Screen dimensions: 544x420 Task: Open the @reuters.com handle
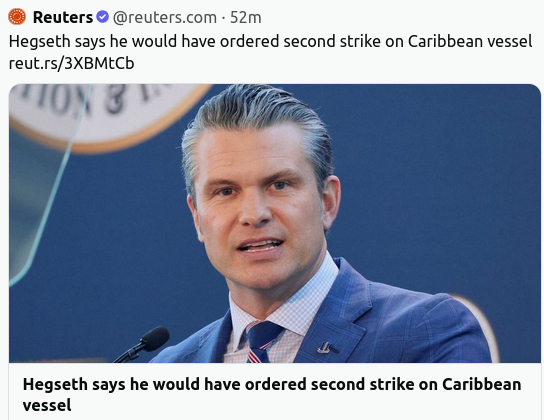pyautogui.click(x=165, y=17)
